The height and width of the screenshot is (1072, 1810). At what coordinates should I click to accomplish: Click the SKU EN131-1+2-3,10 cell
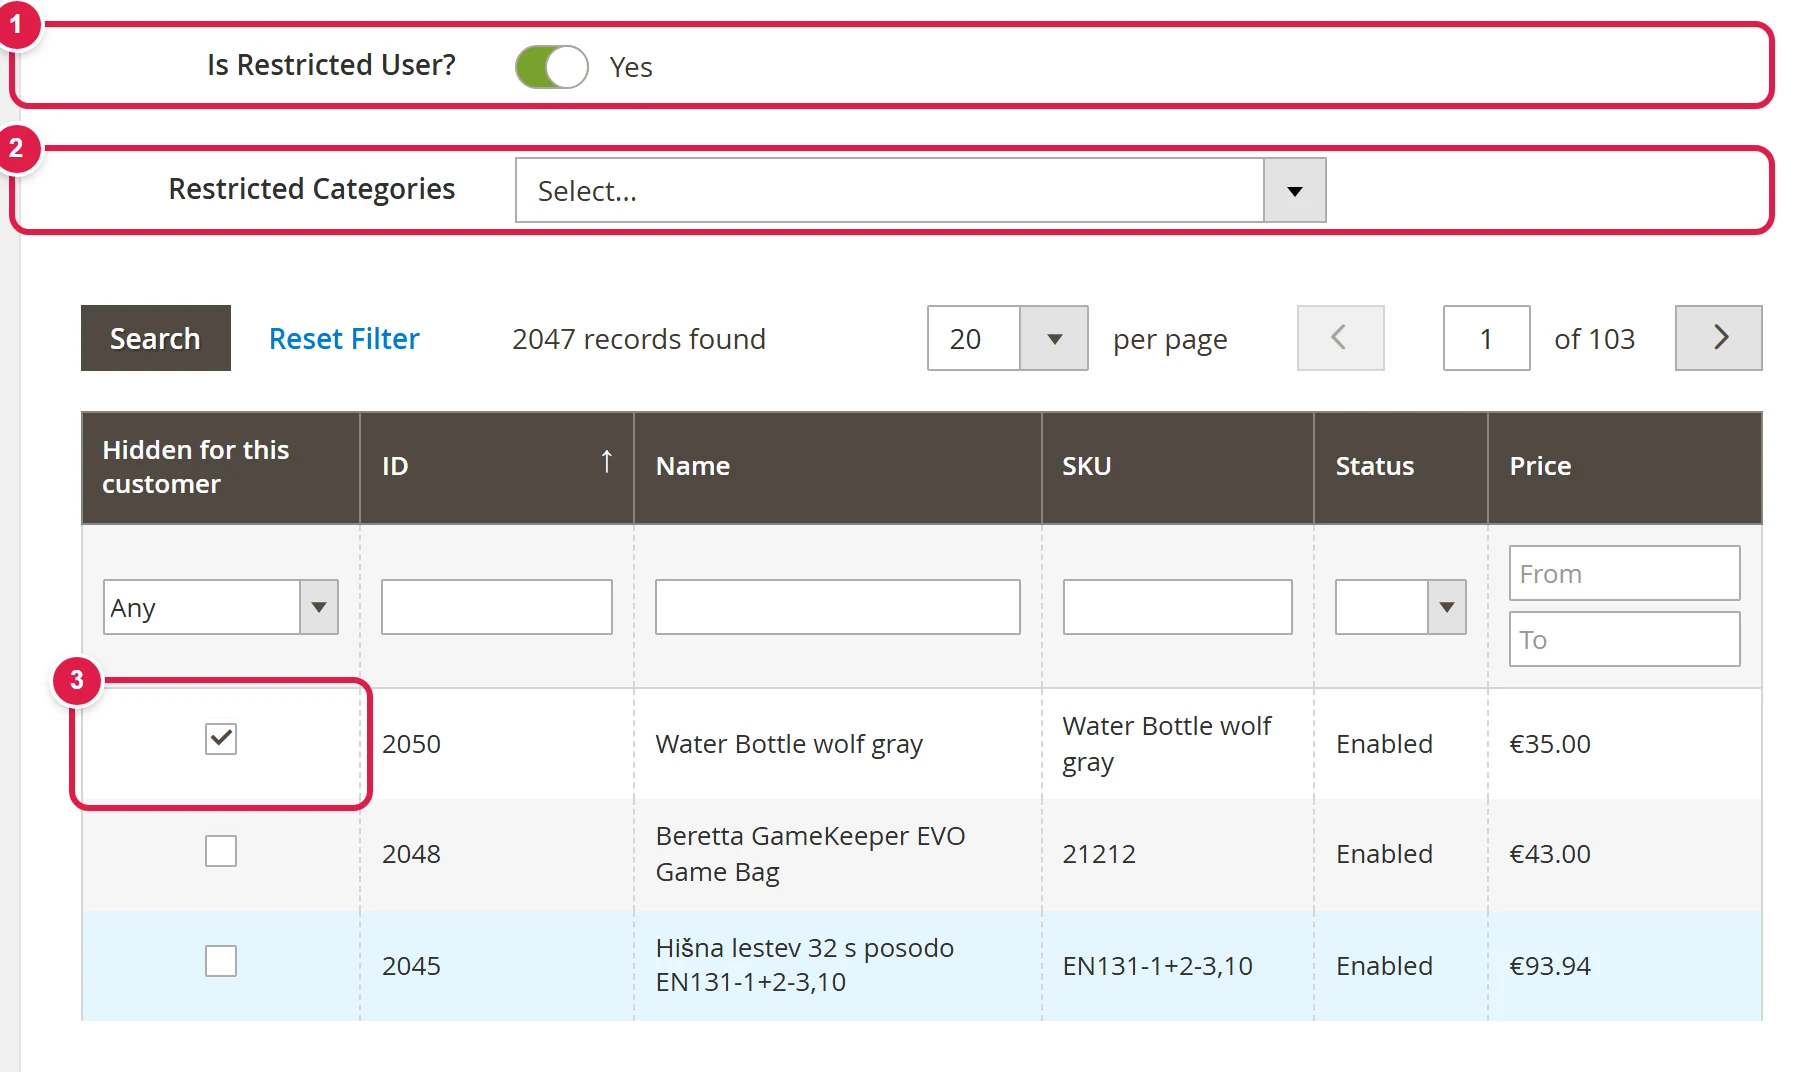[x=1177, y=966]
